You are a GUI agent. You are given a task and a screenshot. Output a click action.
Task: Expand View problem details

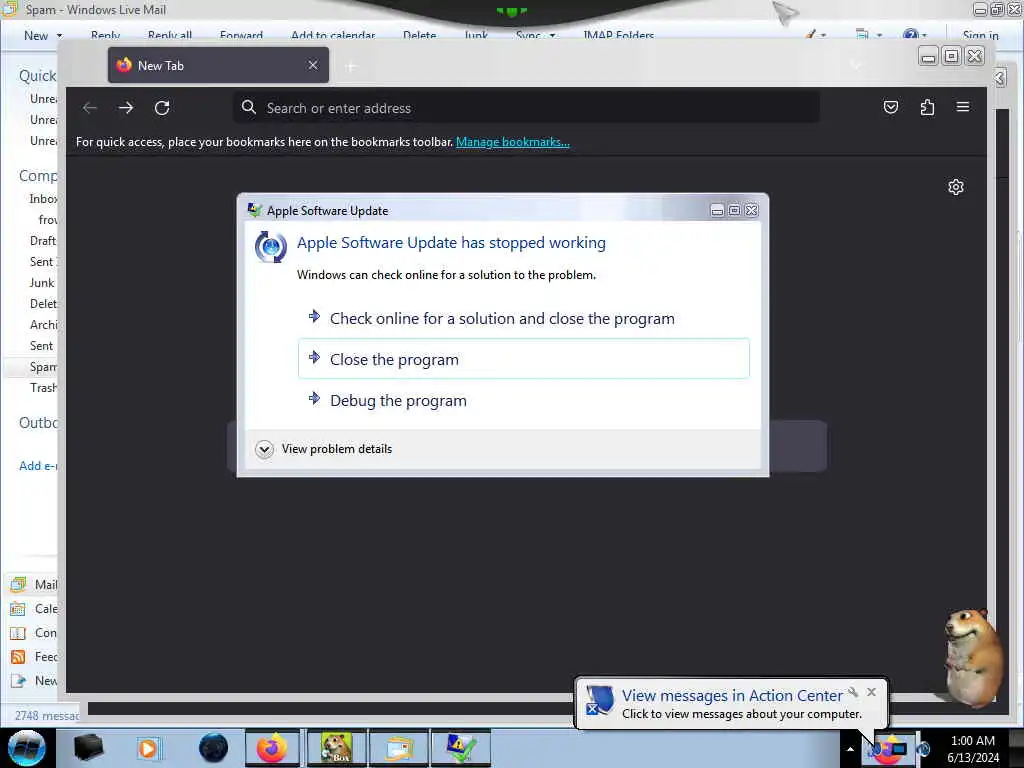(325, 449)
